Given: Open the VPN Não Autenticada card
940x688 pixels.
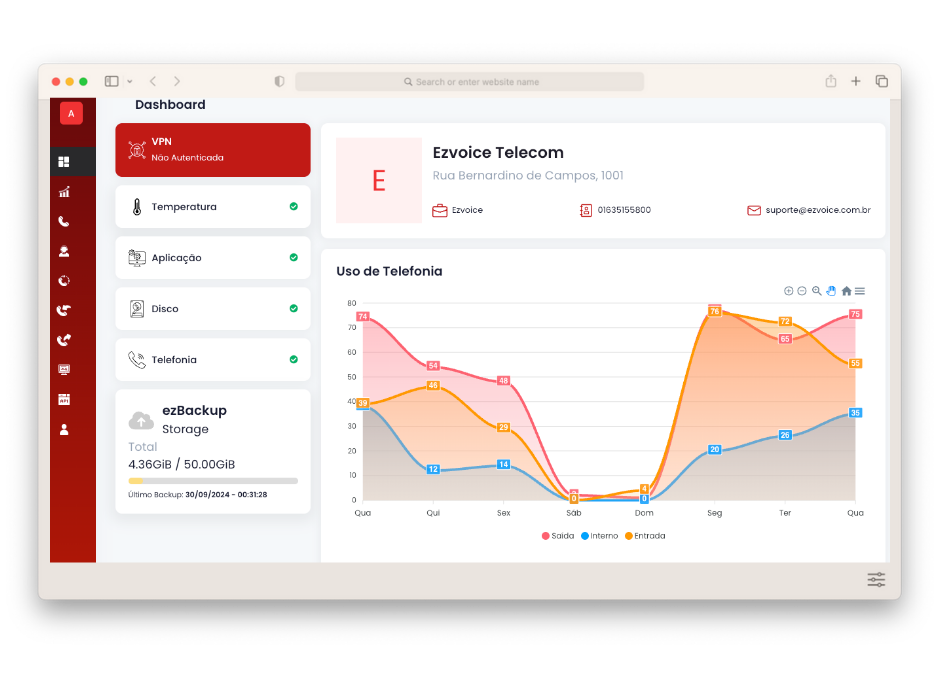Looking at the screenshot, I should point(213,150).
